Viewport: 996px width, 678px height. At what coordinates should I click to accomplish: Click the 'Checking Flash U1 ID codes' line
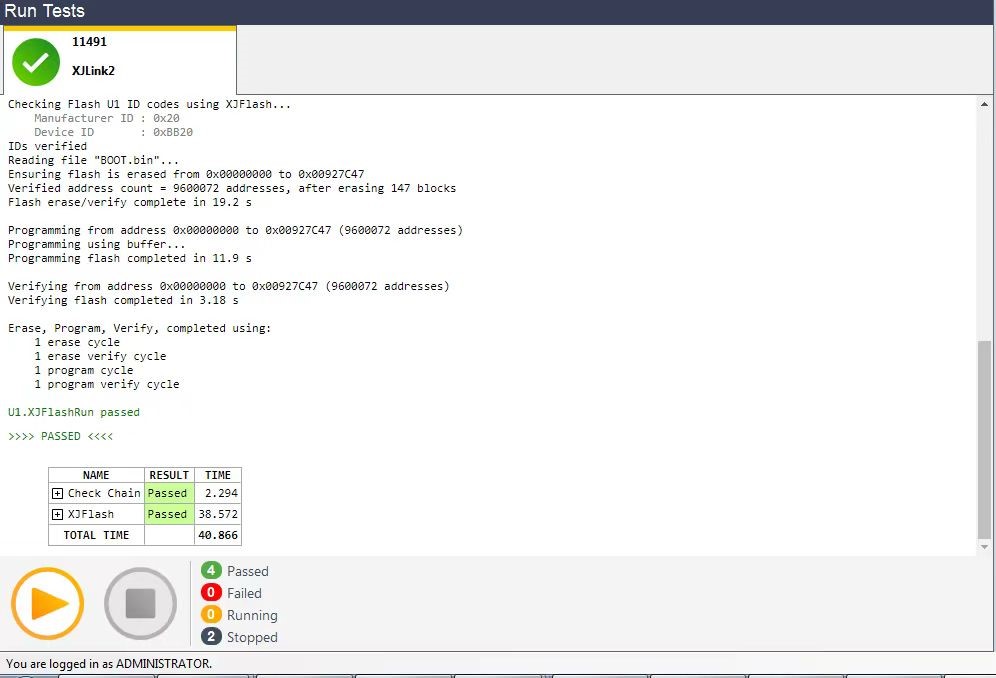149,104
